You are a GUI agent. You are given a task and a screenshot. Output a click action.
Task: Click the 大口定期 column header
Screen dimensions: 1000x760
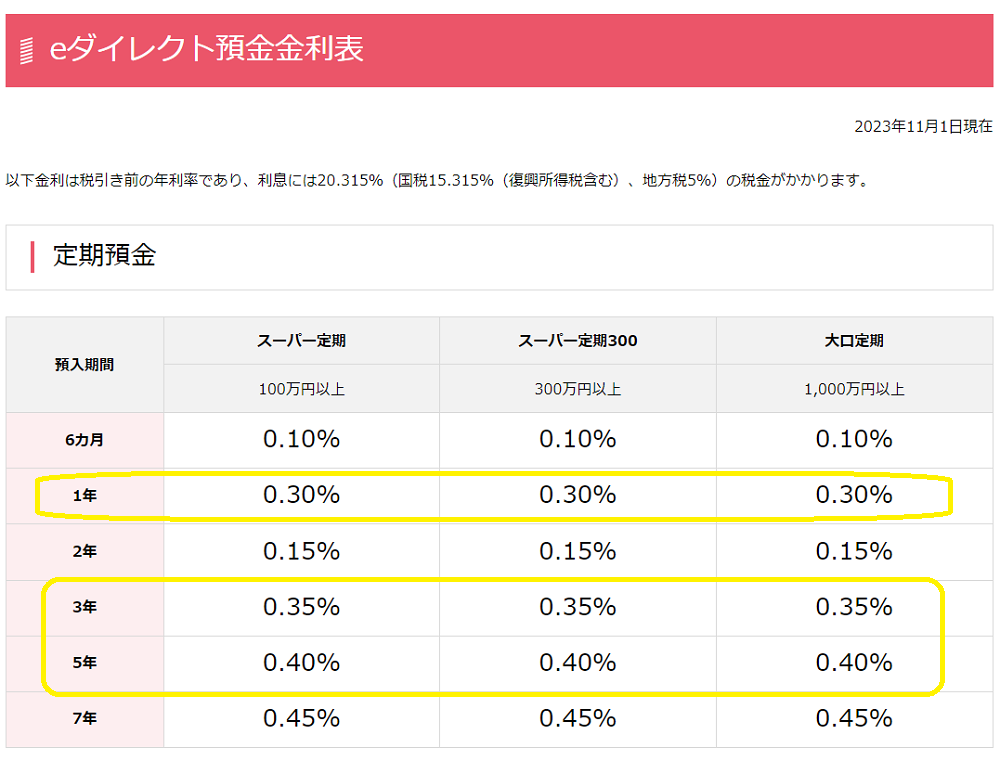(x=854, y=341)
